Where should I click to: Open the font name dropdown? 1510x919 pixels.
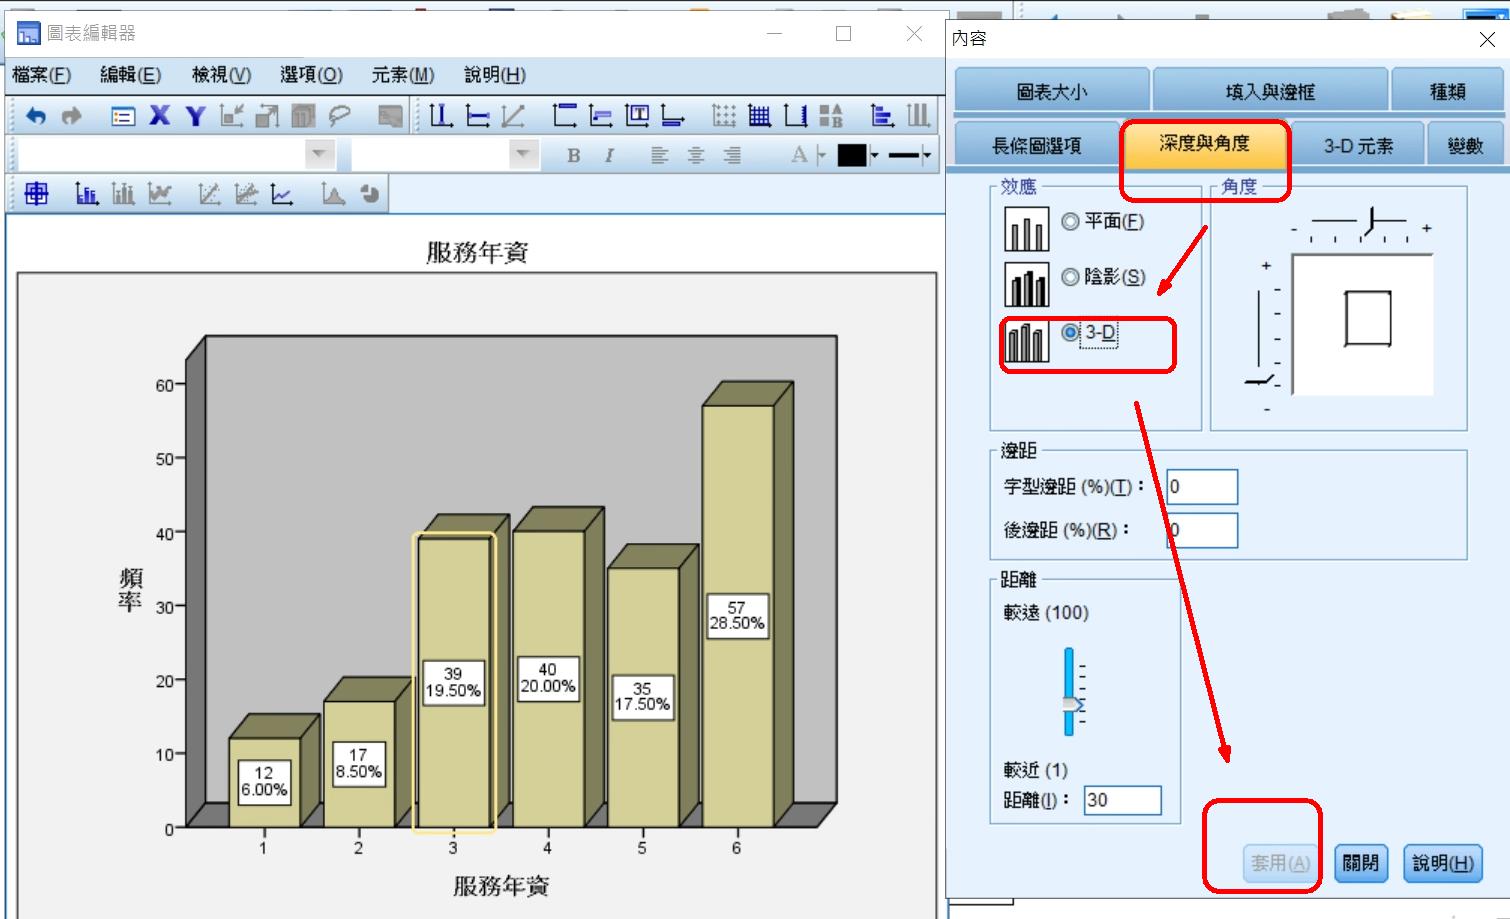pos(319,154)
